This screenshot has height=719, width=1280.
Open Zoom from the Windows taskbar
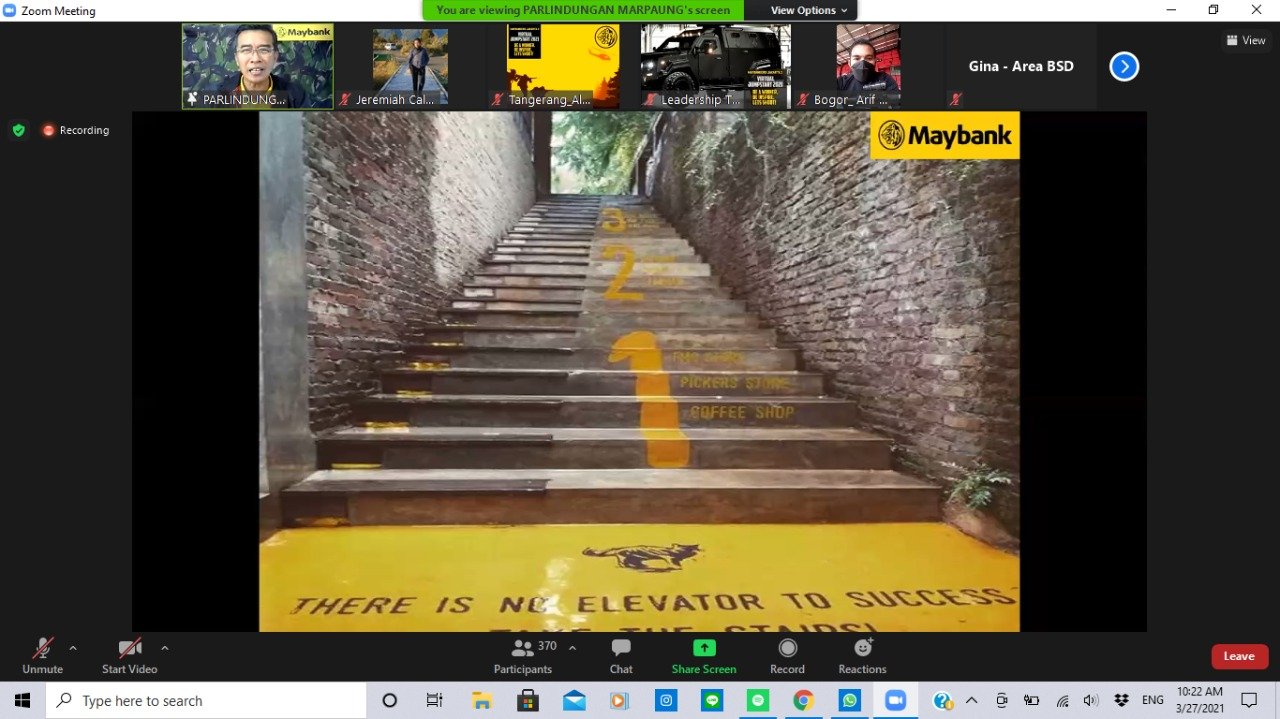[x=896, y=700]
